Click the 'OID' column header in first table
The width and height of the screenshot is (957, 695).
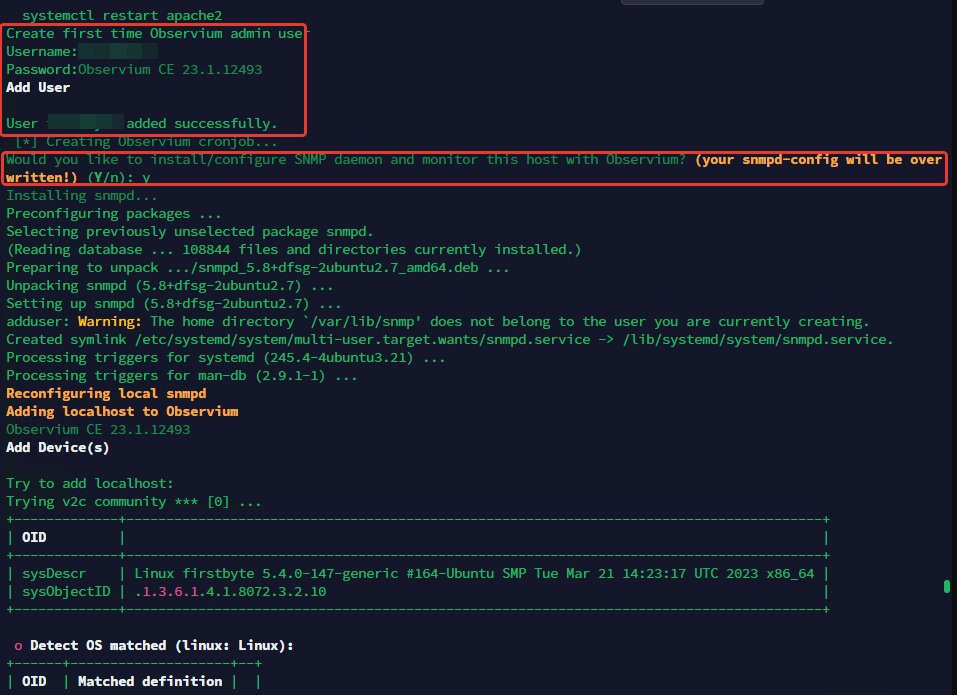pyautogui.click(x=34, y=538)
